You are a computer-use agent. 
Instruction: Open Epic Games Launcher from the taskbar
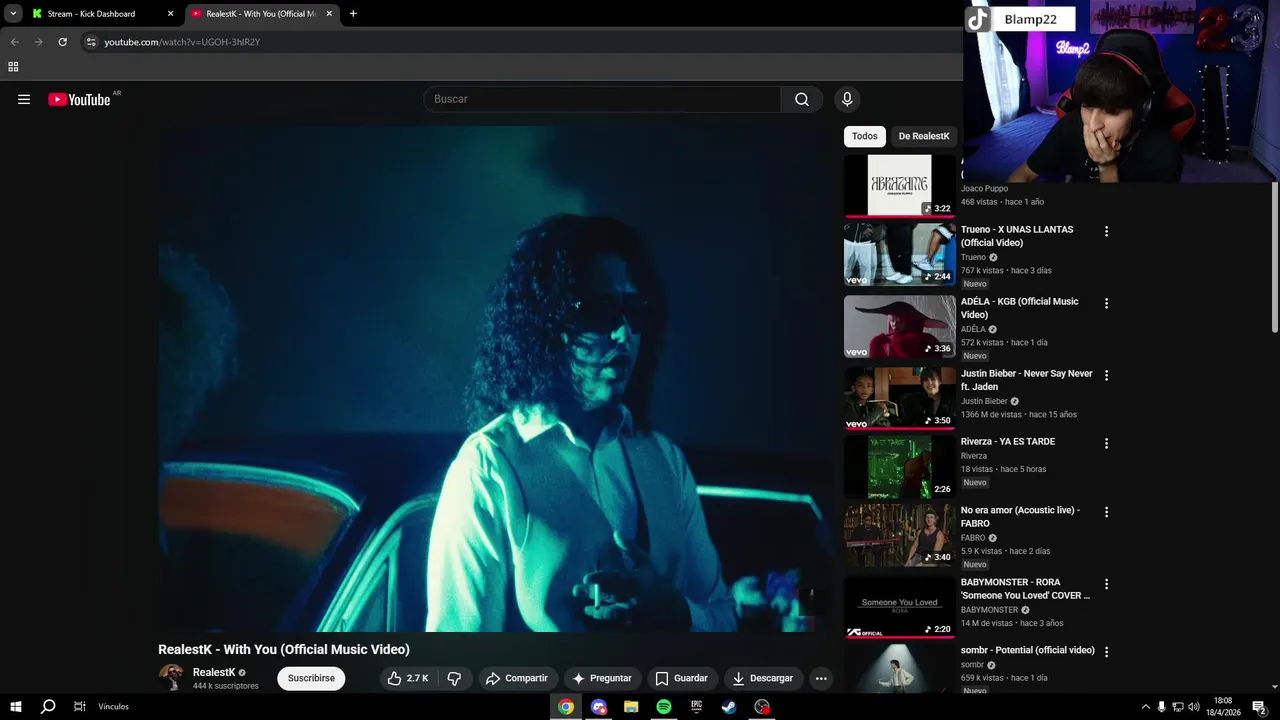click(696, 707)
